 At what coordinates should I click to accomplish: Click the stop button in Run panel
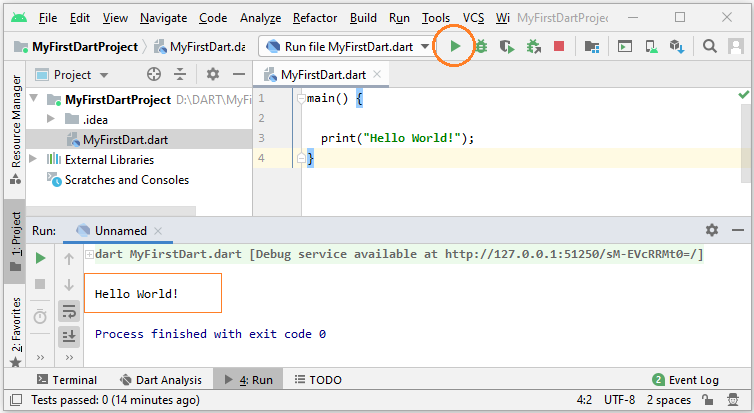click(x=40, y=285)
